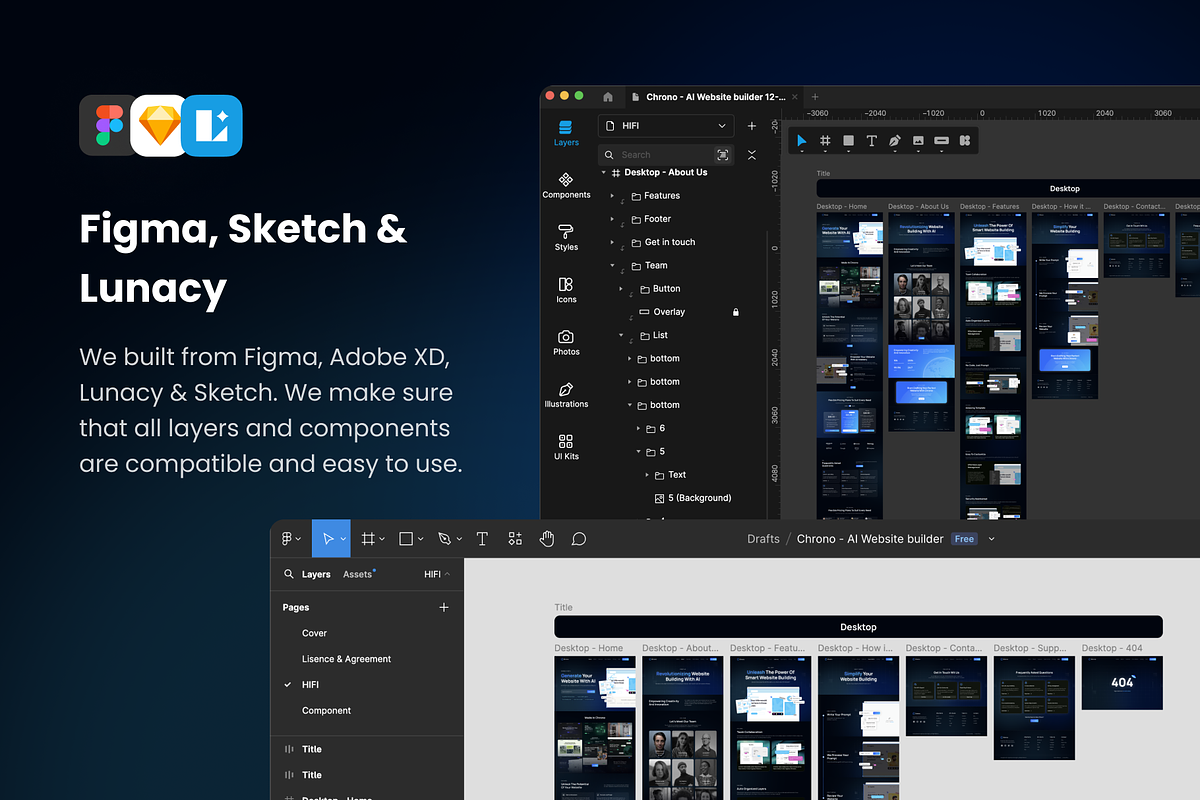This screenshot has height=800, width=1200.
Task: Select the Figma Comment tool
Action: tap(579, 539)
